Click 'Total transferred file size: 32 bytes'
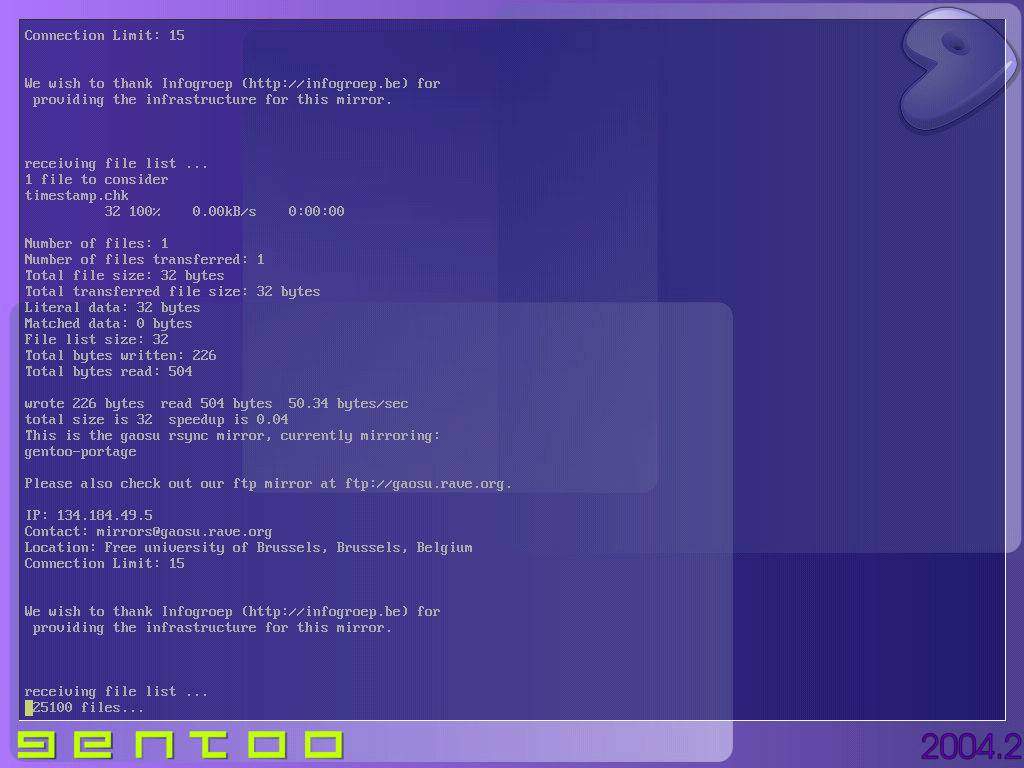 tap(172, 291)
